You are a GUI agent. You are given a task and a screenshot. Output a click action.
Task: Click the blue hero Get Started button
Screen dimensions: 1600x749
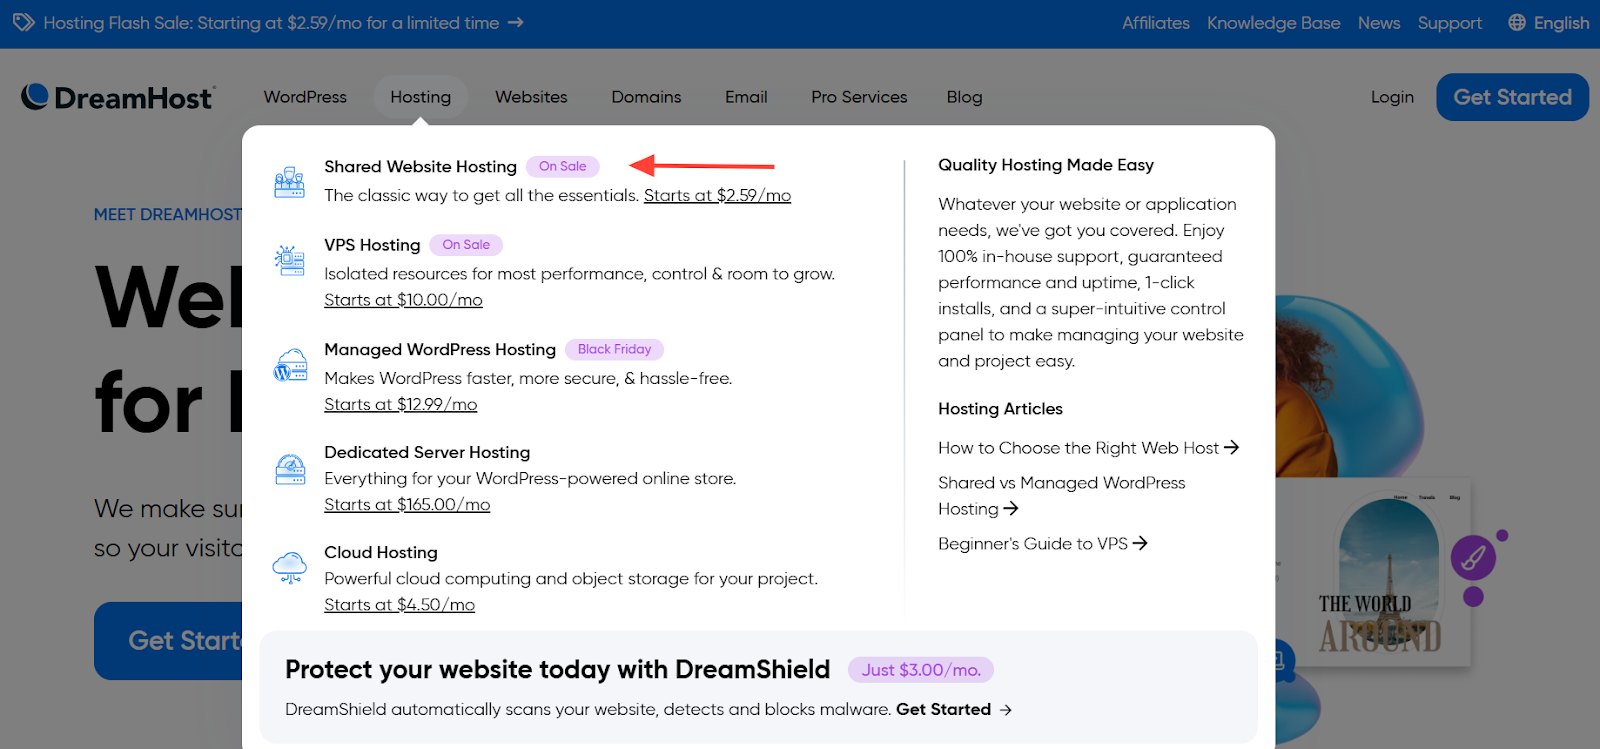pos(168,641)
